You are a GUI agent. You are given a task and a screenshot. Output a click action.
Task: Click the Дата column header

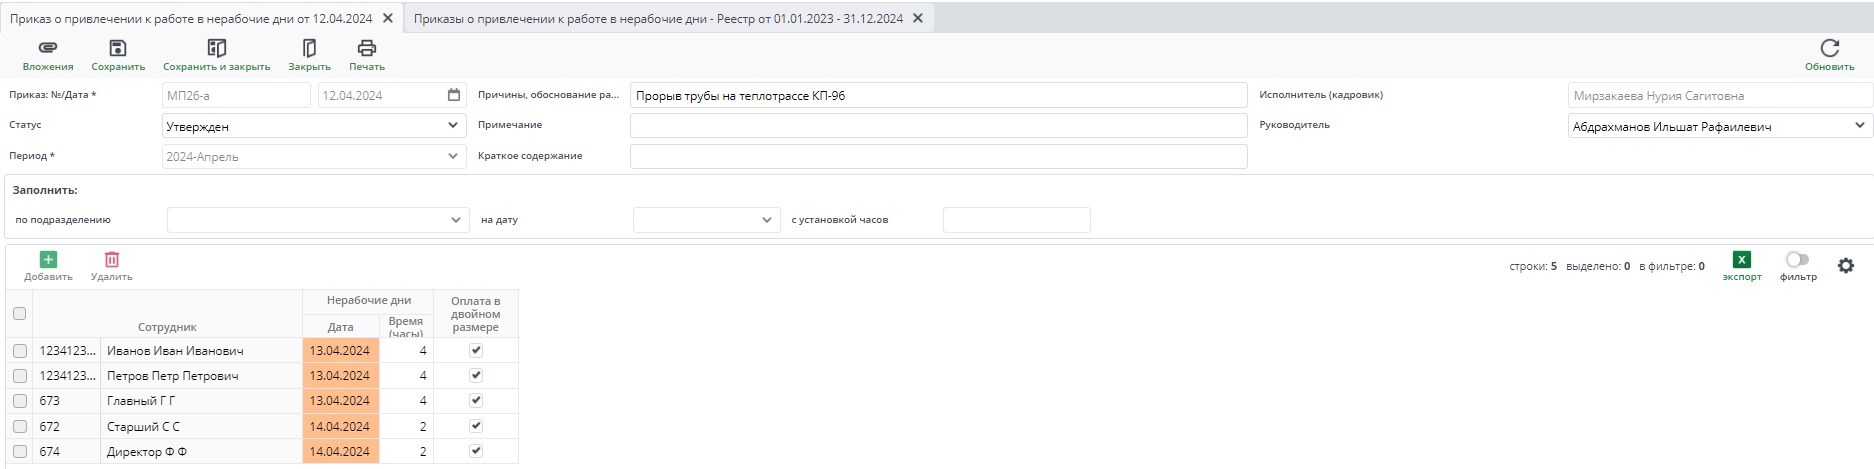(341, 327)
